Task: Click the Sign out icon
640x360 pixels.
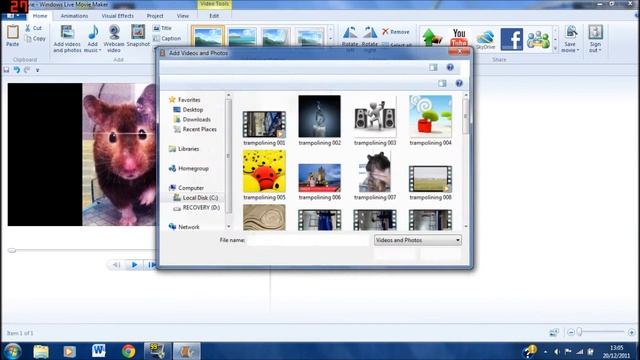Action: (596, 32)
